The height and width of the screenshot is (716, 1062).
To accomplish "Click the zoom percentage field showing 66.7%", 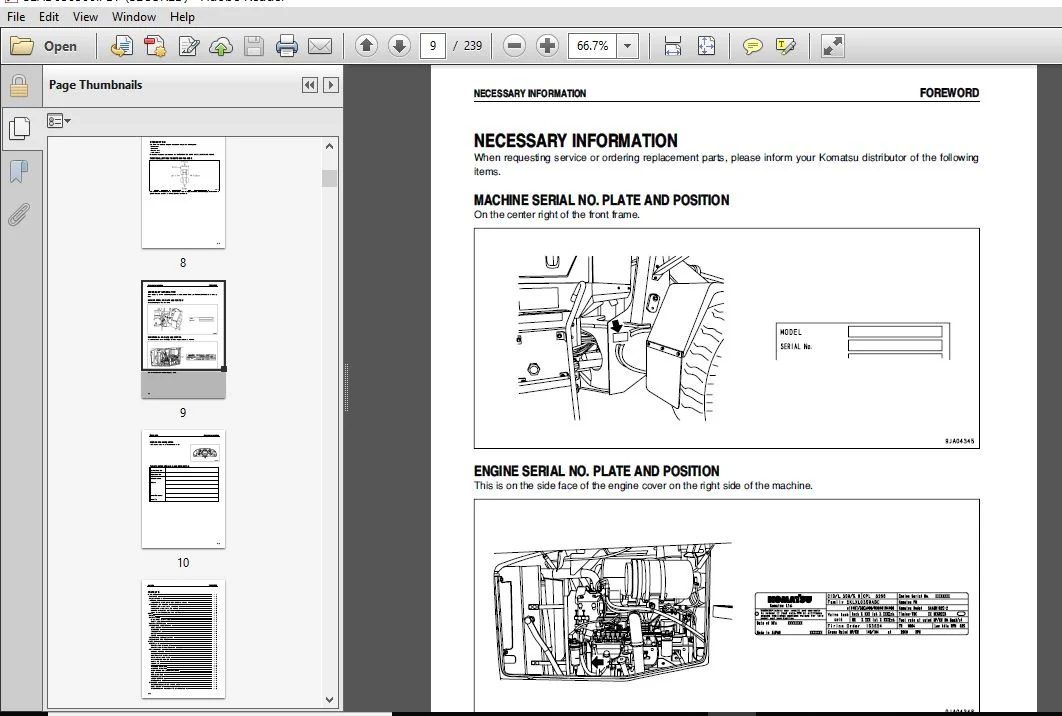I will 593,46.
